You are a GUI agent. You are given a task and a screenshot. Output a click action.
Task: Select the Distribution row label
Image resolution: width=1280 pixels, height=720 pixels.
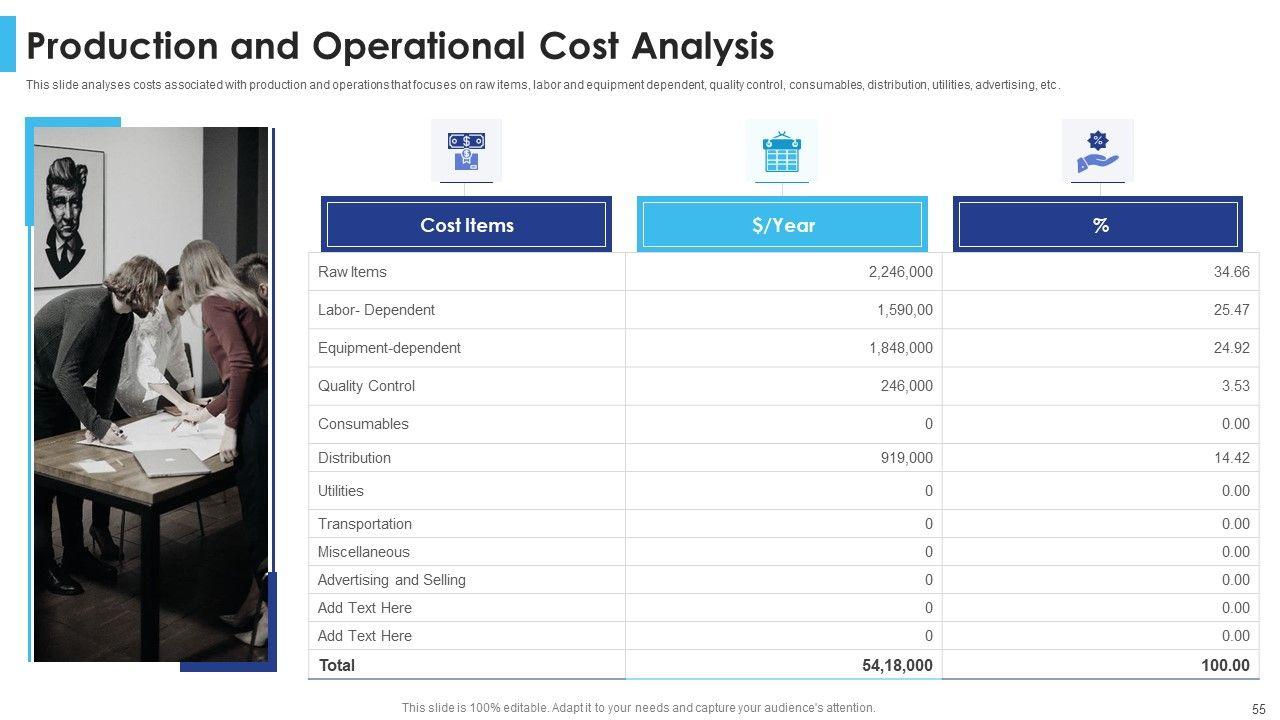(354, 458)
